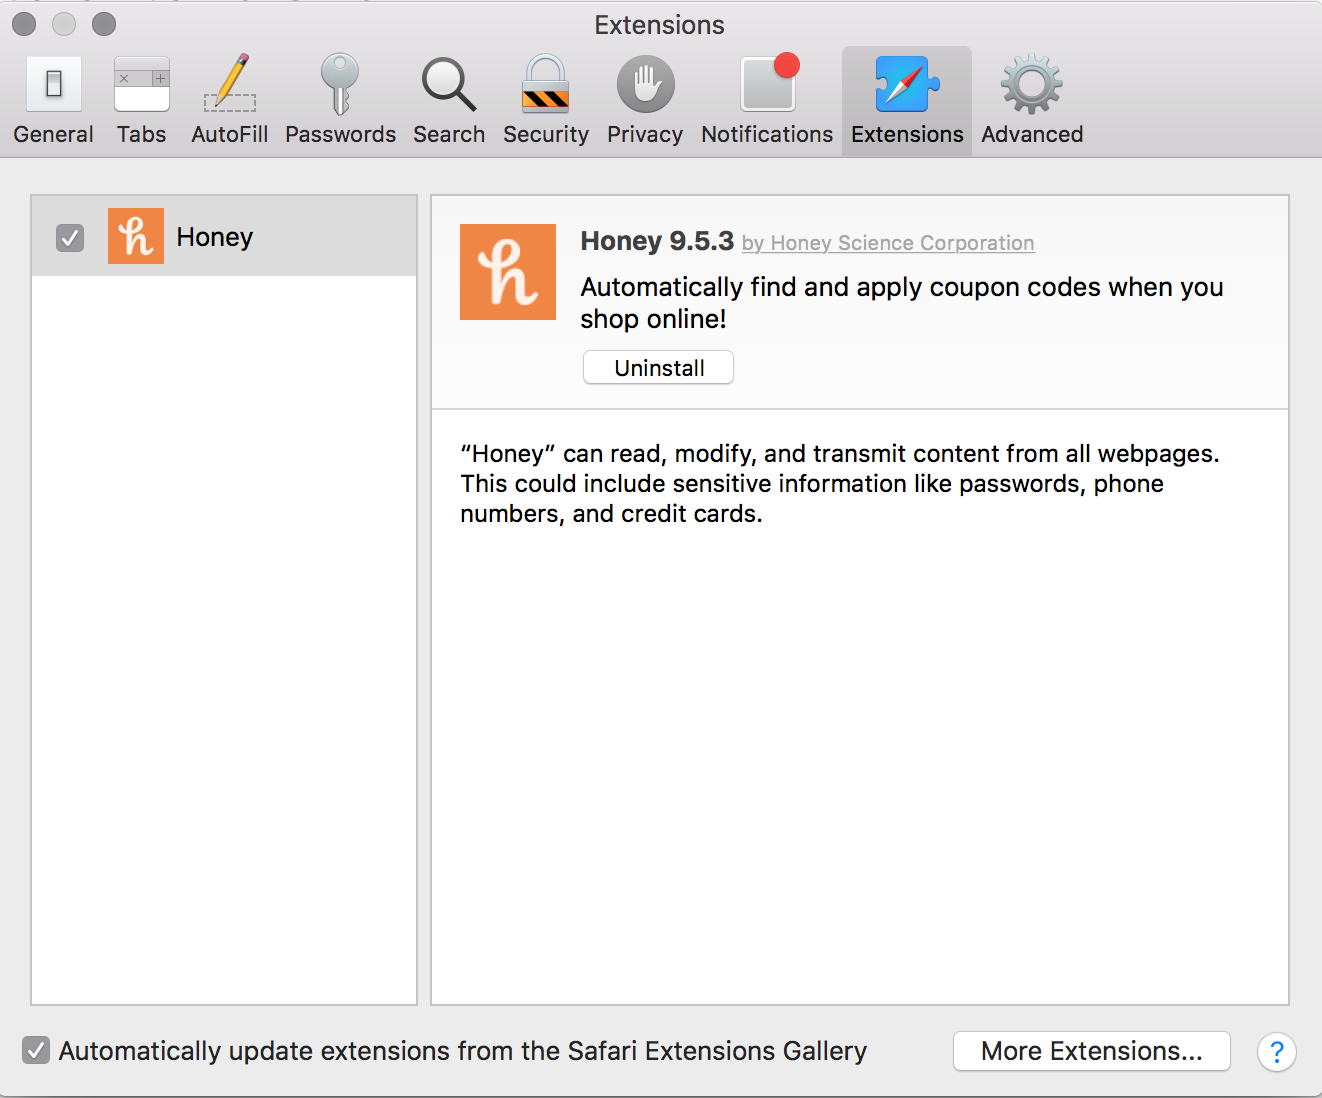1322x1098 pixels.
Task: Open the Search magnifier icon
Action: point(449,84)
